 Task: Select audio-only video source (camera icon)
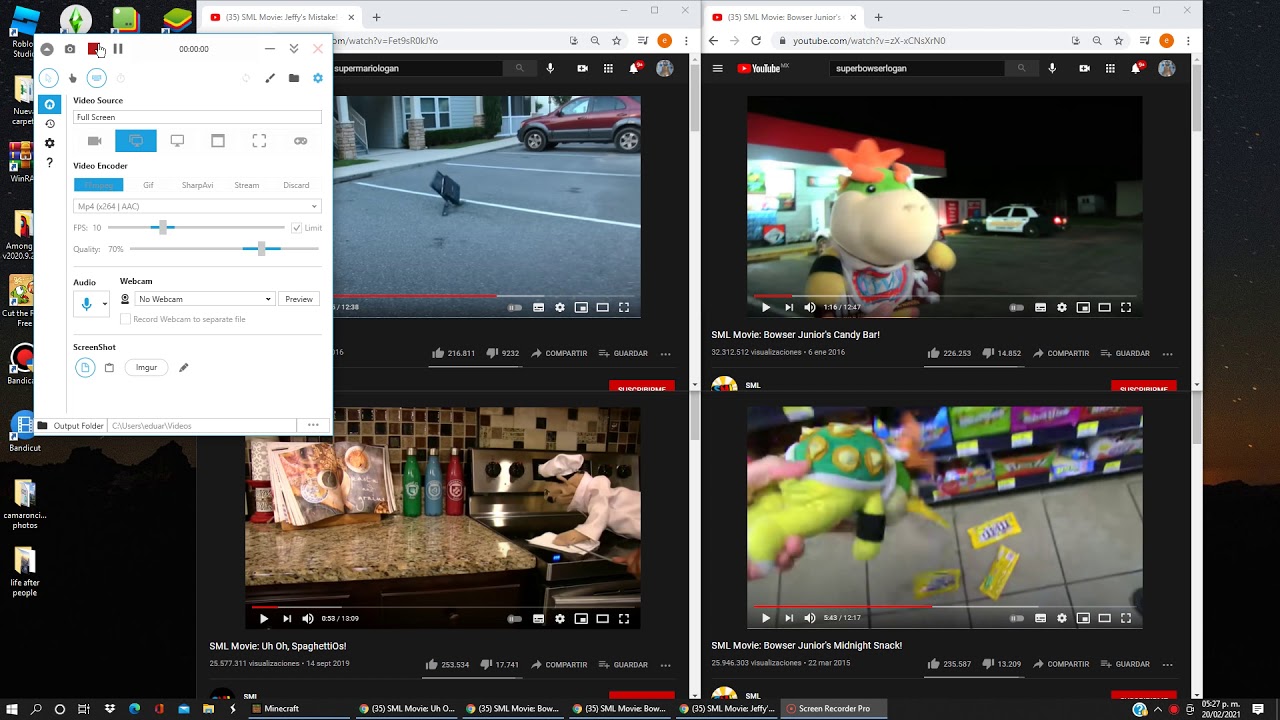click(95, 141)
